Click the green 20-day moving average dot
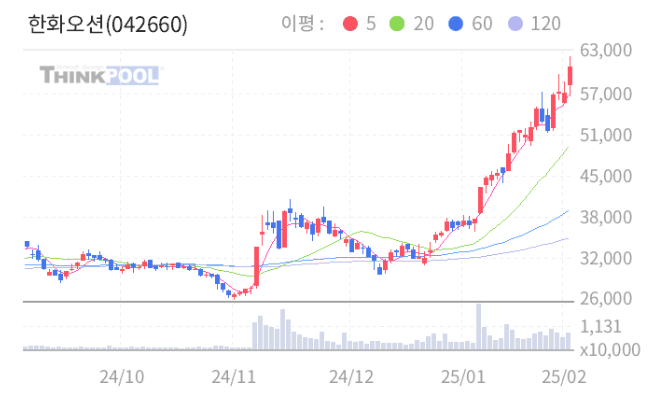This screenshot has width=655, height=399. click(397, 24)
